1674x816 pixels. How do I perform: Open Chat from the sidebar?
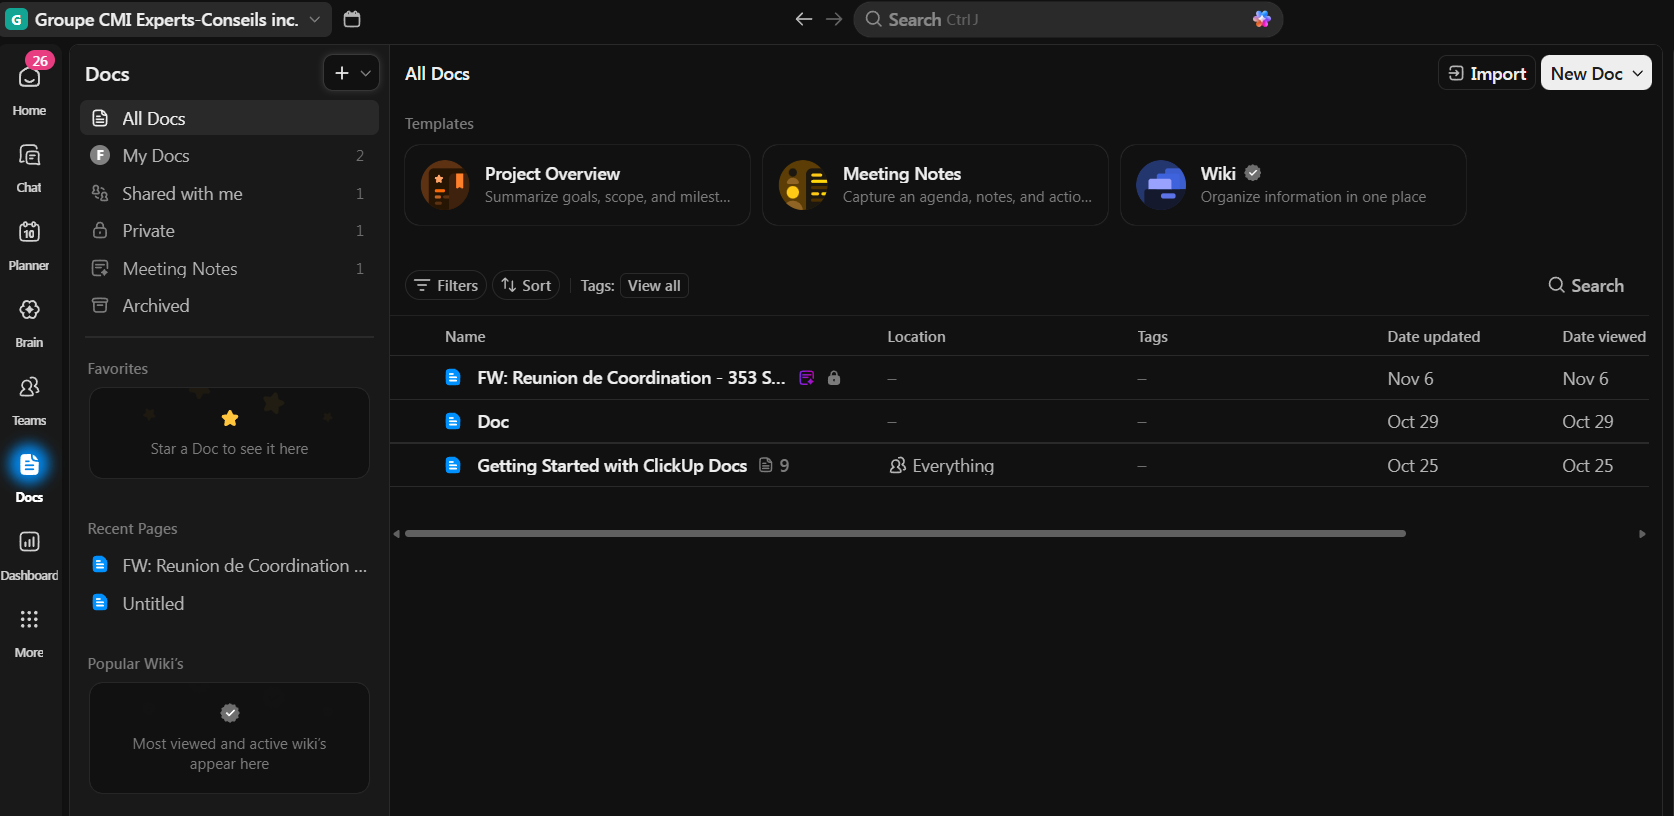click(x=29, y=156)
